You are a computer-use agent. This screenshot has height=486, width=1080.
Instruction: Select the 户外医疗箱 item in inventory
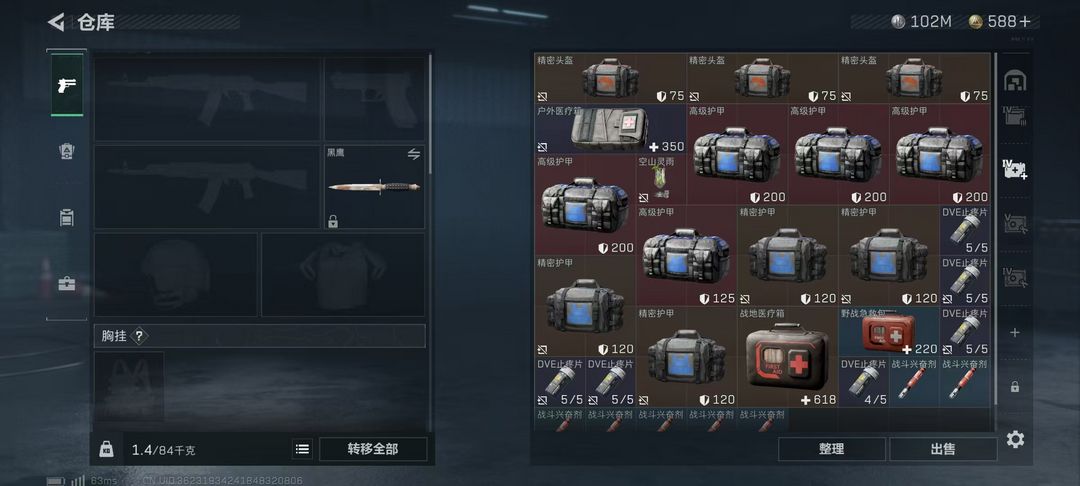tap(610, 129)
